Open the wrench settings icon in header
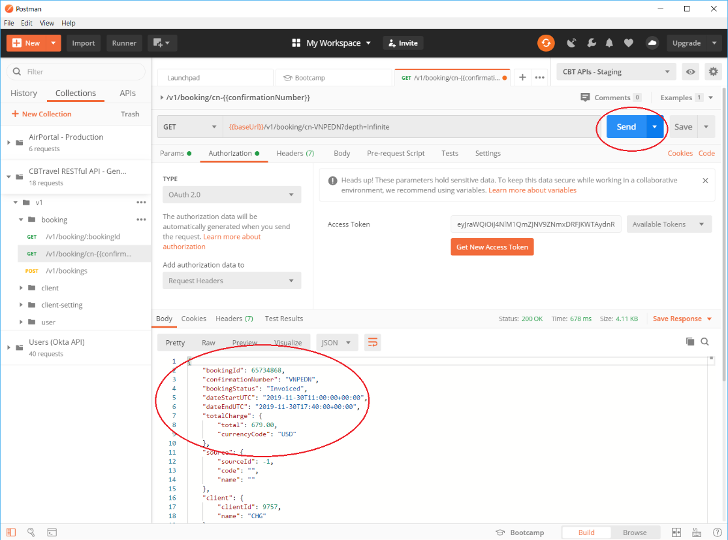 point(591,43)
